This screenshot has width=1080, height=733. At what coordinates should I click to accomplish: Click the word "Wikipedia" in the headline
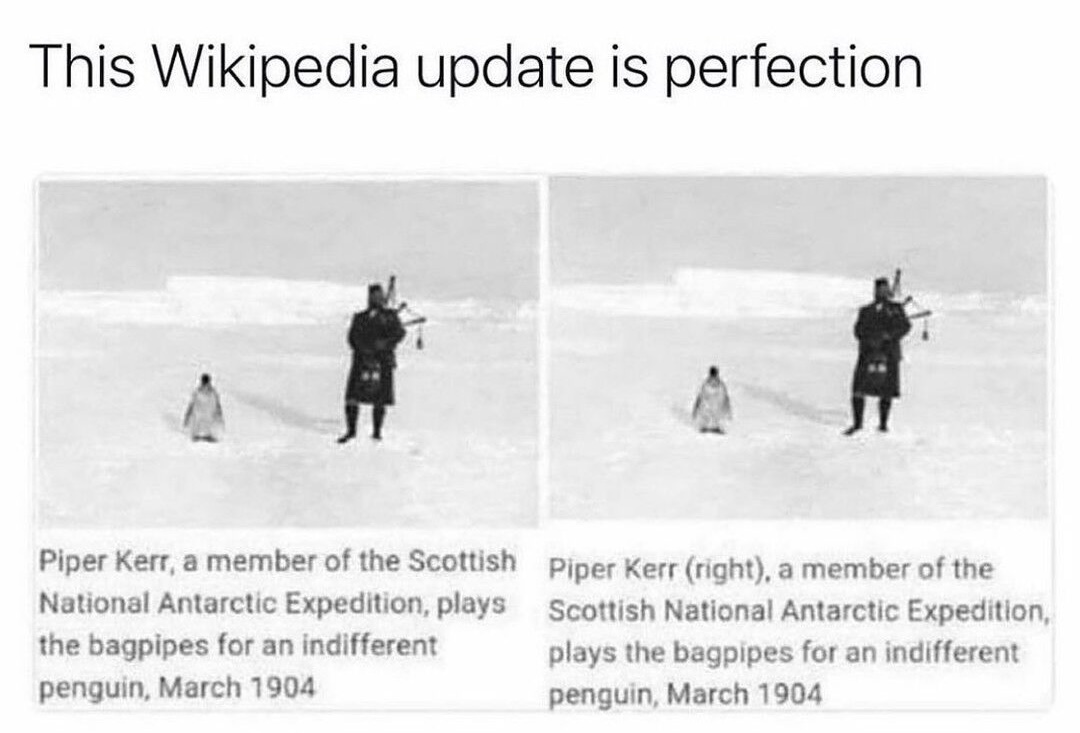click(x=273, y=67)
